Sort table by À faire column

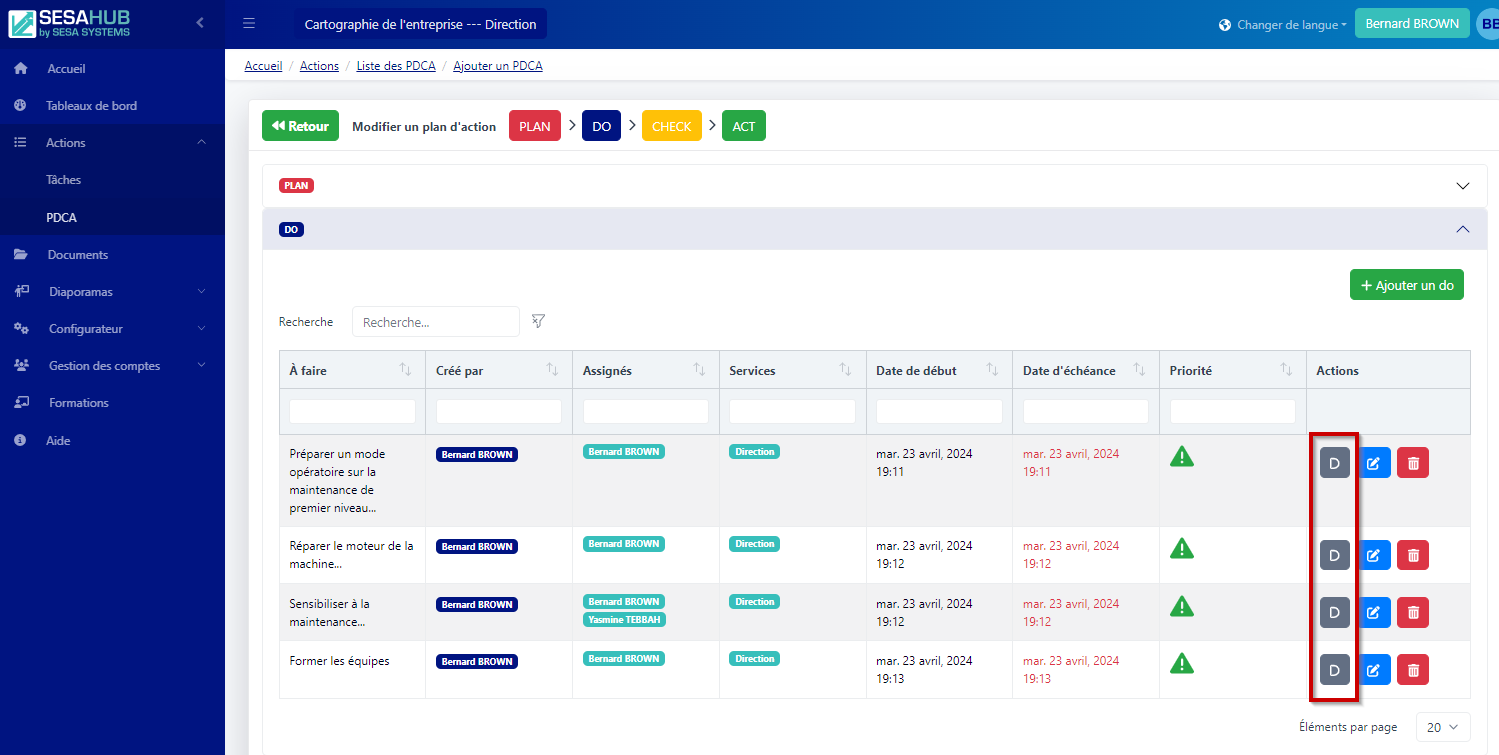click(405, 370)
